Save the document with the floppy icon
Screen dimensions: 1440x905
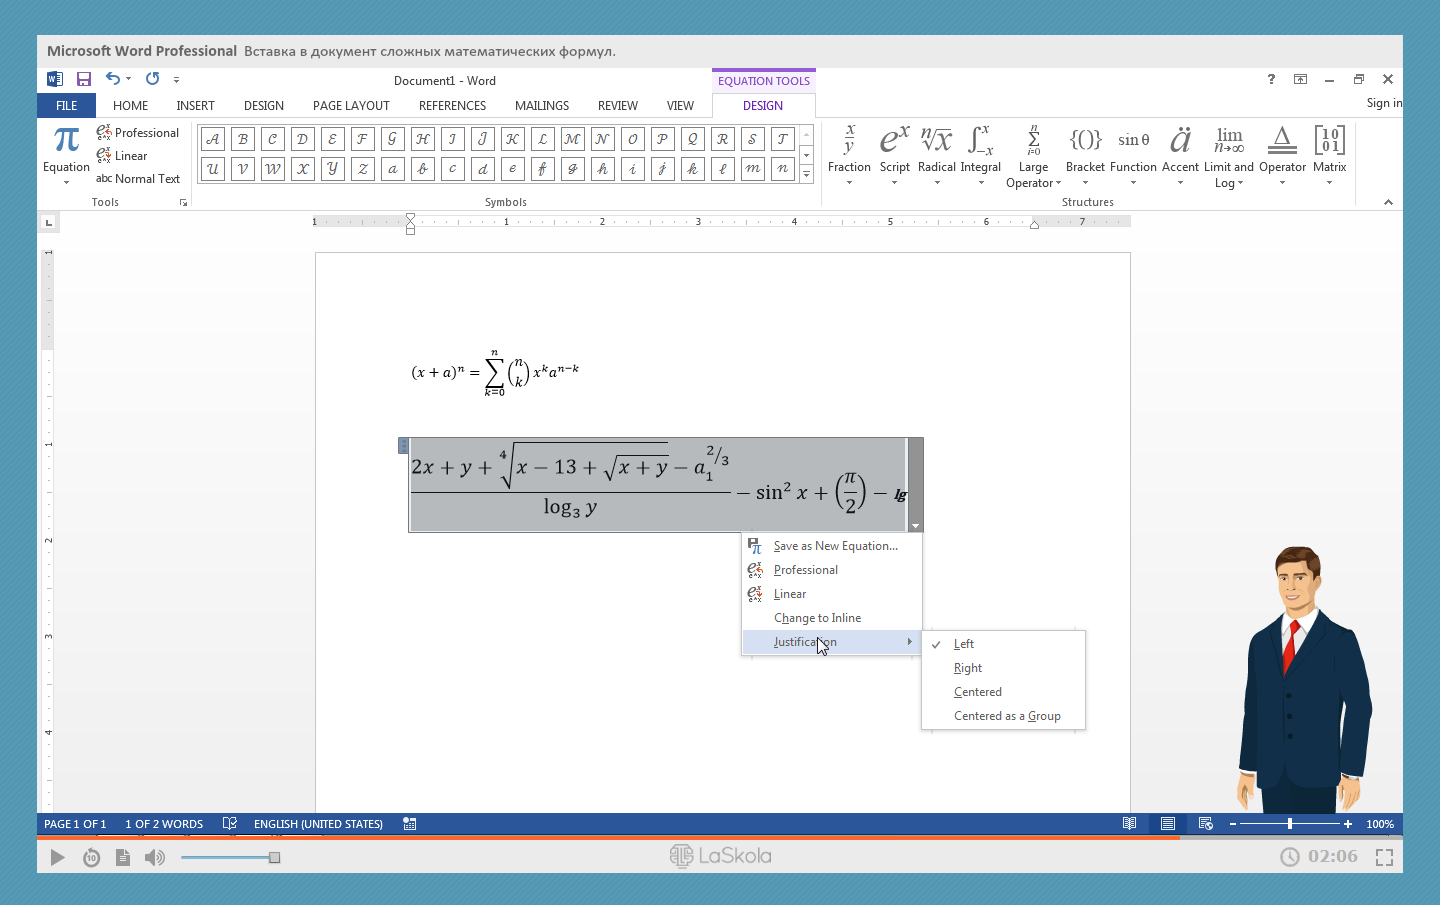coord(84,79)
